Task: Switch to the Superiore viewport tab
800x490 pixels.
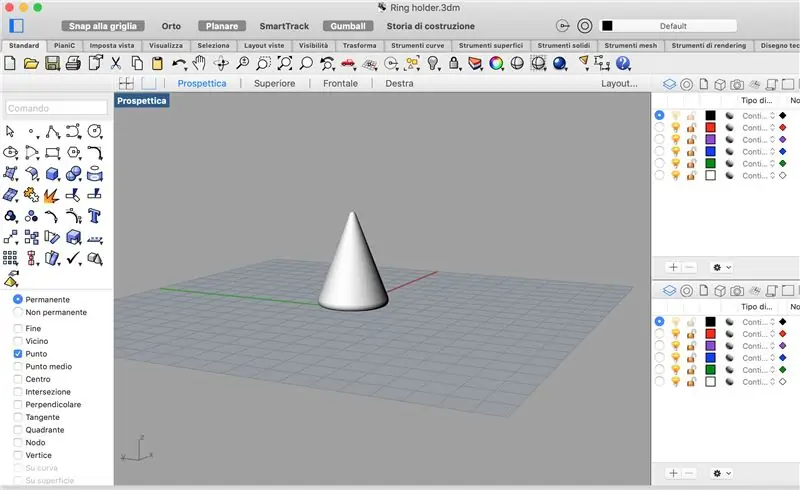Action: (274, 83)
